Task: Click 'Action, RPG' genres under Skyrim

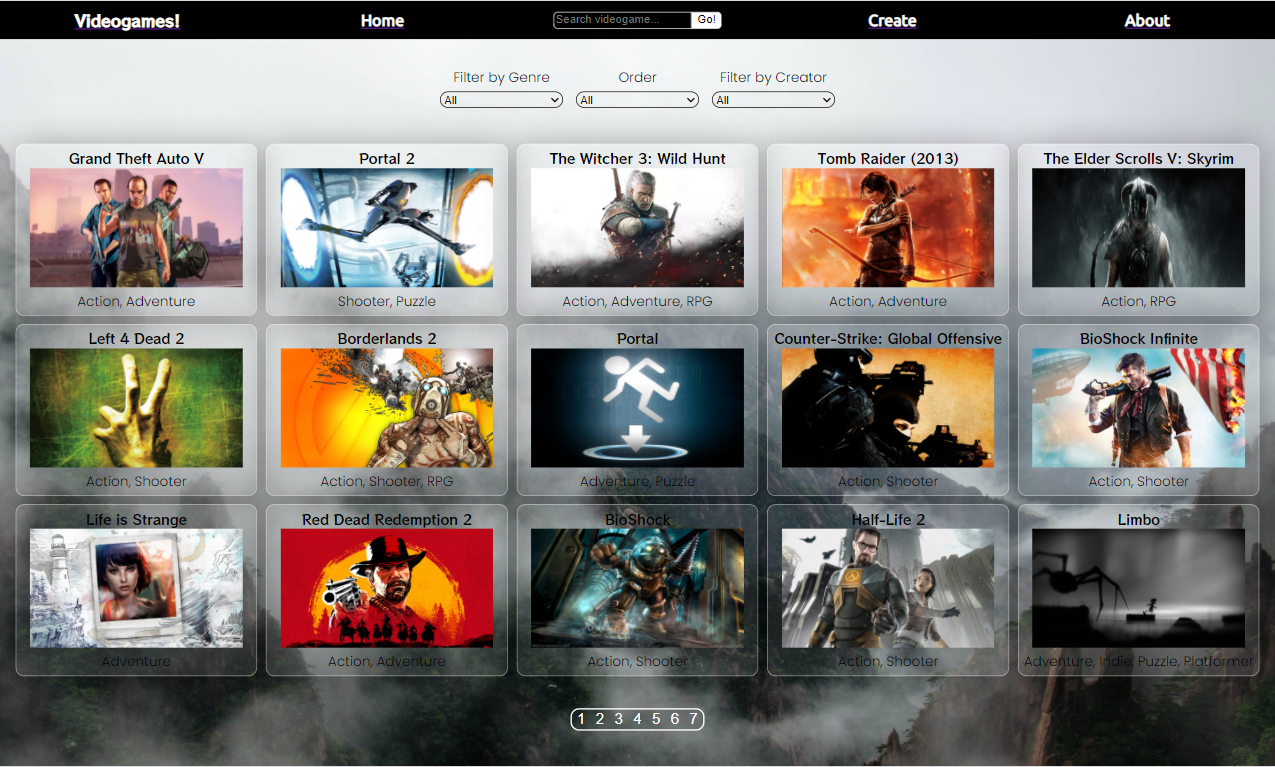Action: pos(1138,301)
